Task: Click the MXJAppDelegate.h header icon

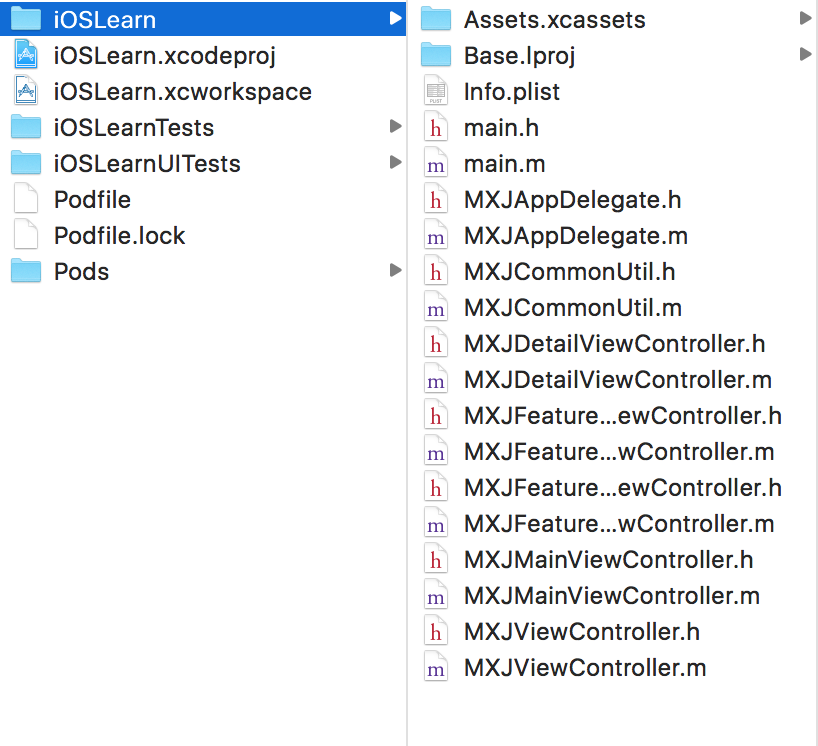Action: [x=435, y=200]
